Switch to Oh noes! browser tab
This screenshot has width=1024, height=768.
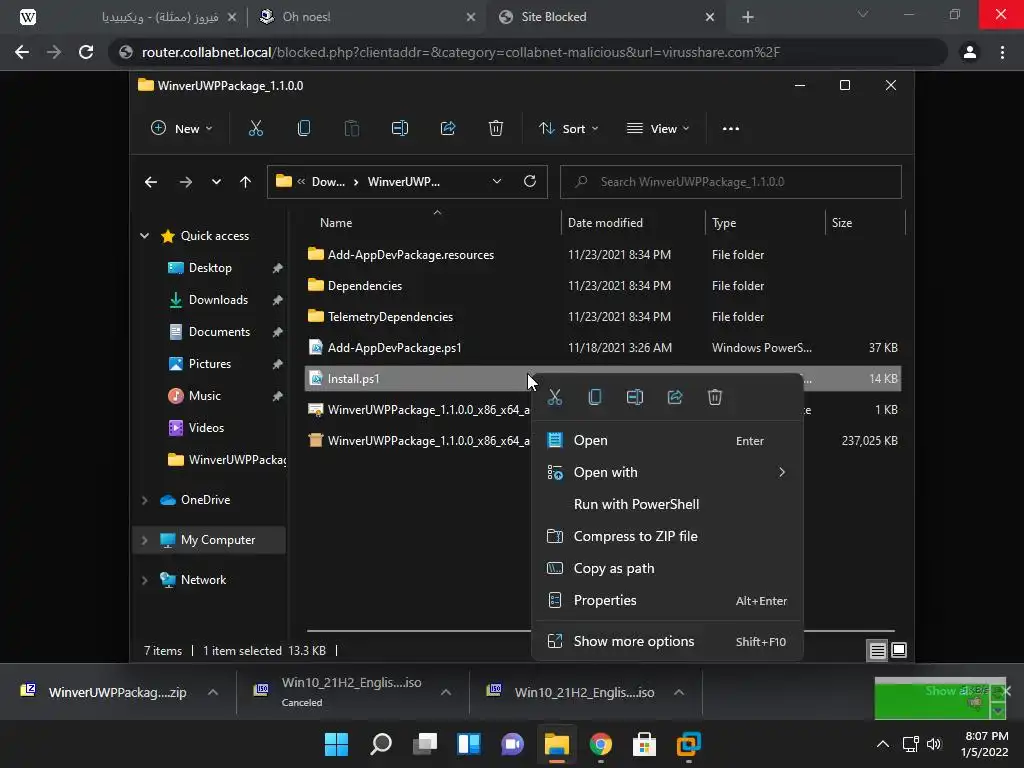(366, 17)
